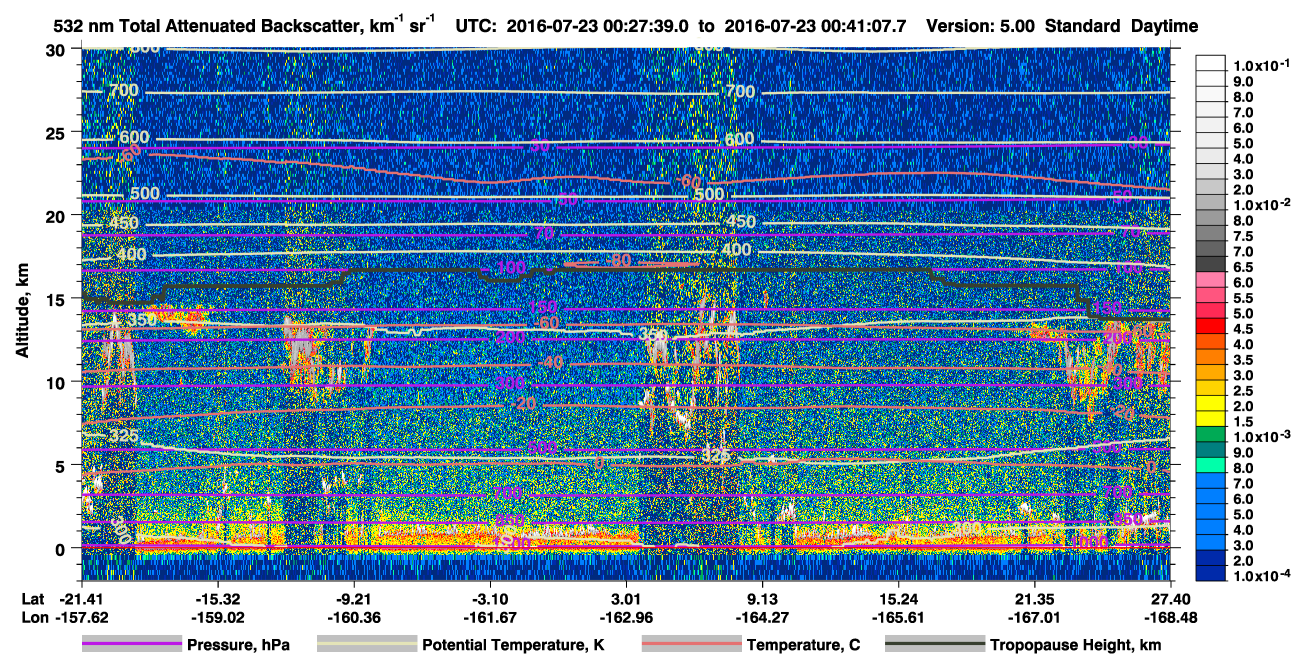This screenshot has width=1300, height=667.
Task: Click the 4.5 colorbar label
Action: 1242,329
